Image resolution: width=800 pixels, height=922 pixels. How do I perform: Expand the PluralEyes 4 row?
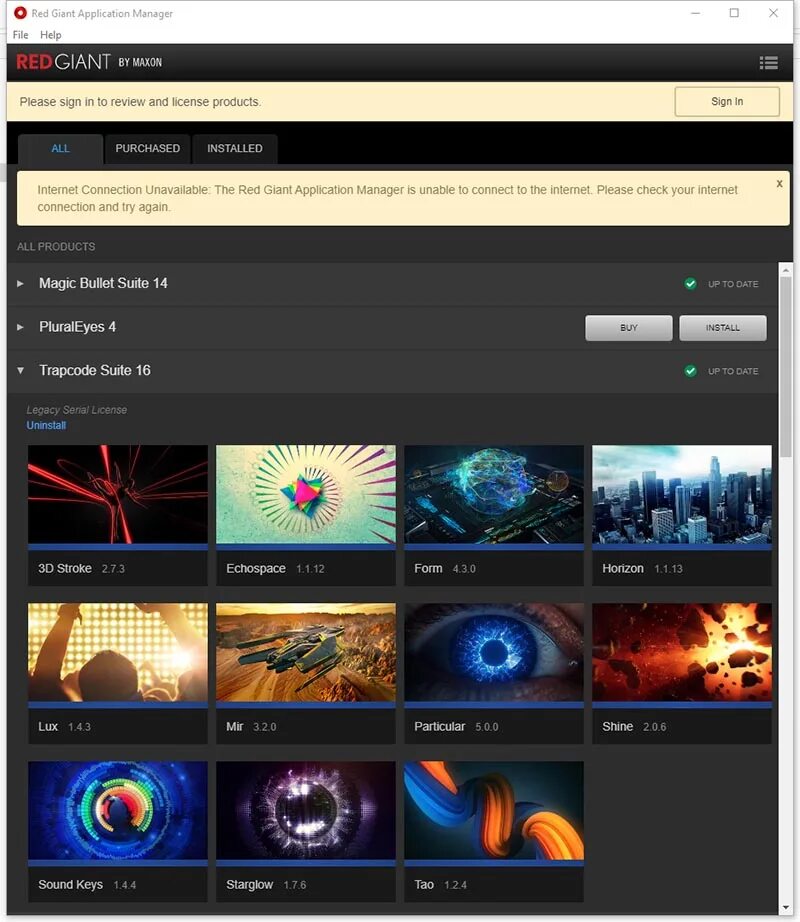[21, 327]
